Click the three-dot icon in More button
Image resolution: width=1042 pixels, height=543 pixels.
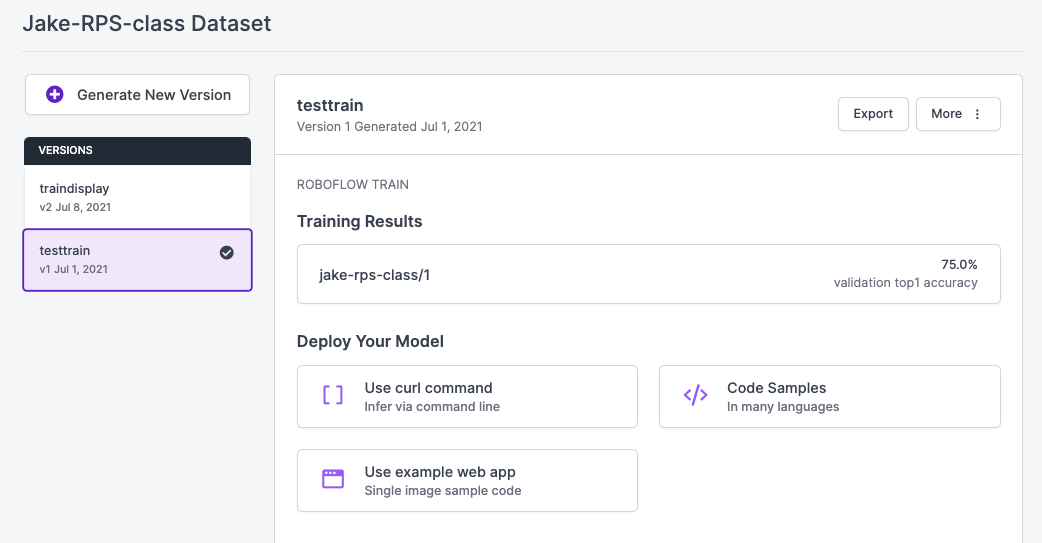(x=978, y=114)
